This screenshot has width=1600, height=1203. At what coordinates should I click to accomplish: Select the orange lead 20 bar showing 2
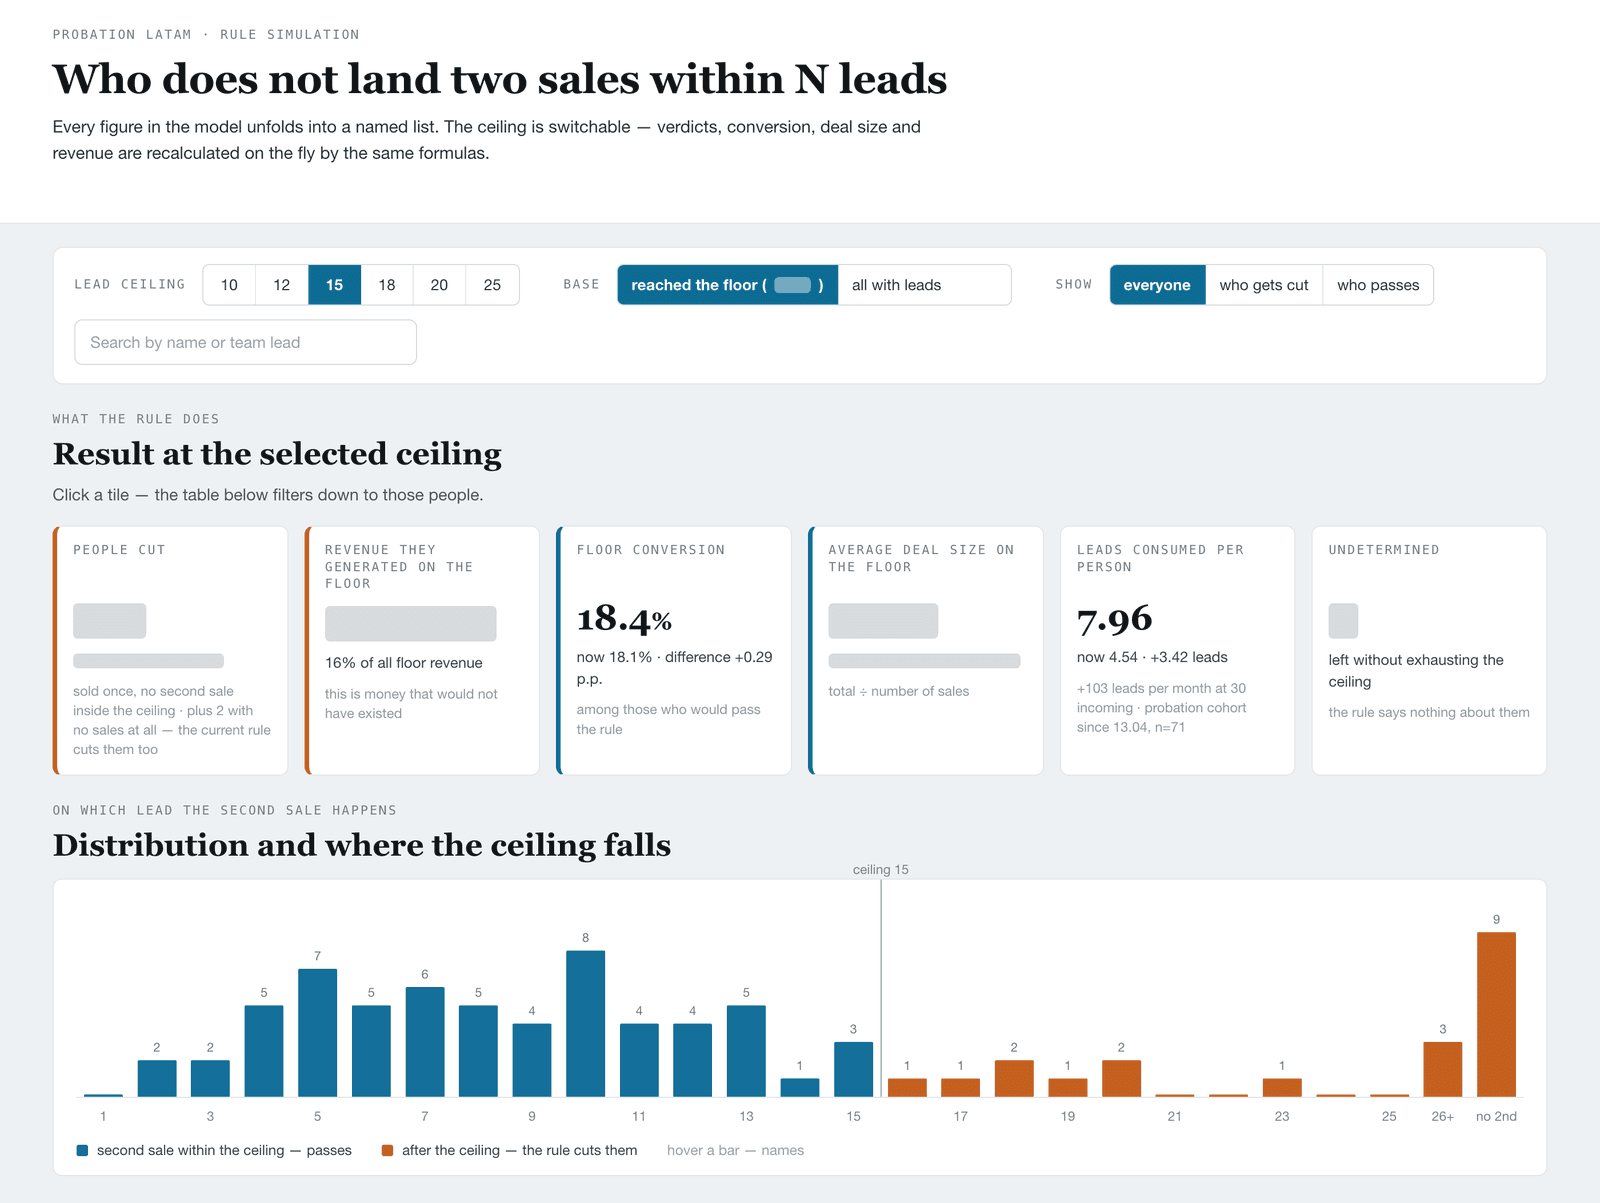[x=1121, y=1078]
